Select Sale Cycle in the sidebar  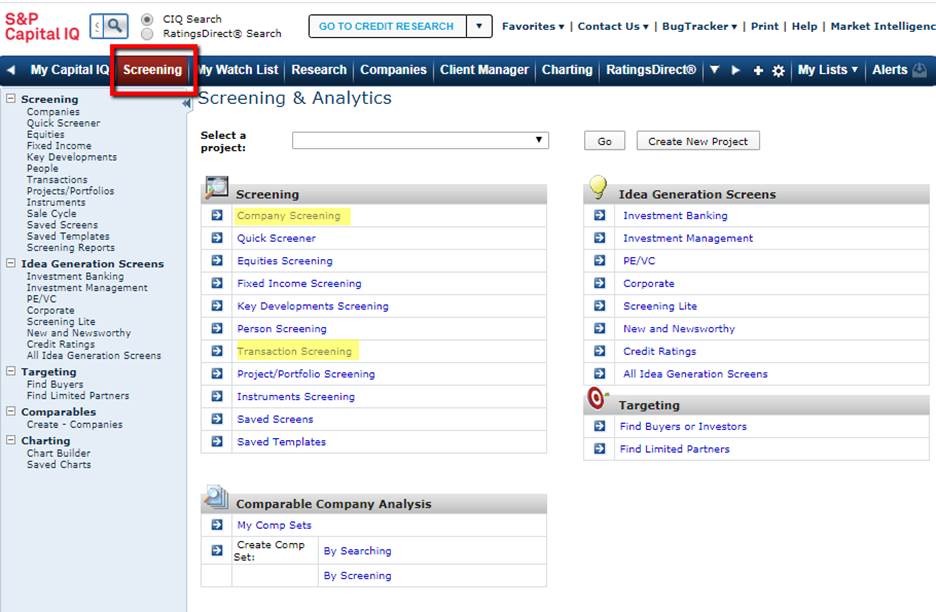click(51, 214)
